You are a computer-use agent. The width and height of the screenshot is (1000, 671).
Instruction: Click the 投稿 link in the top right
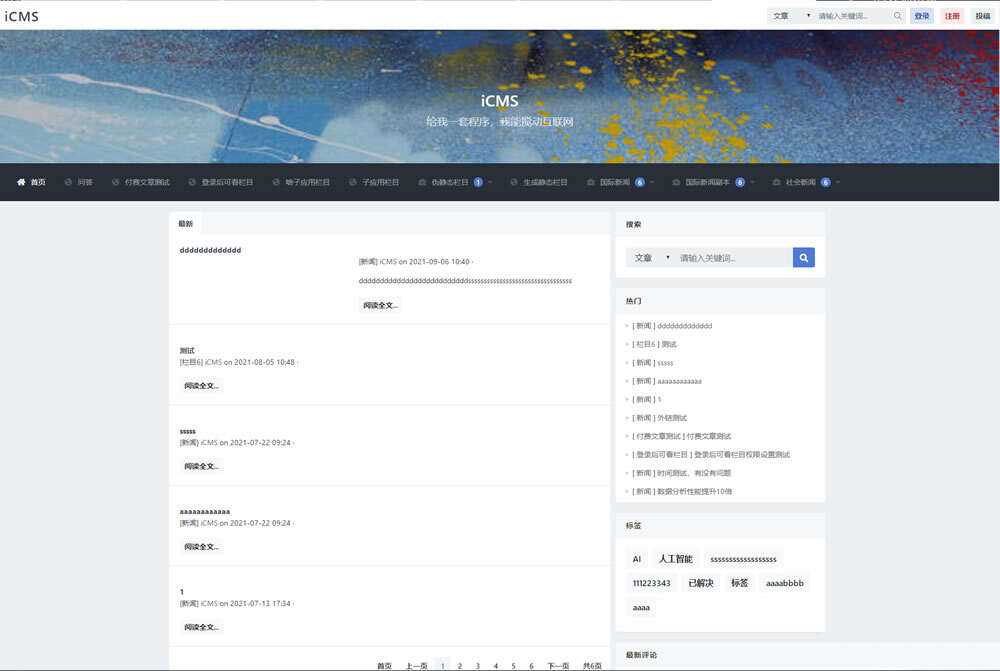[x=984, y=16]
